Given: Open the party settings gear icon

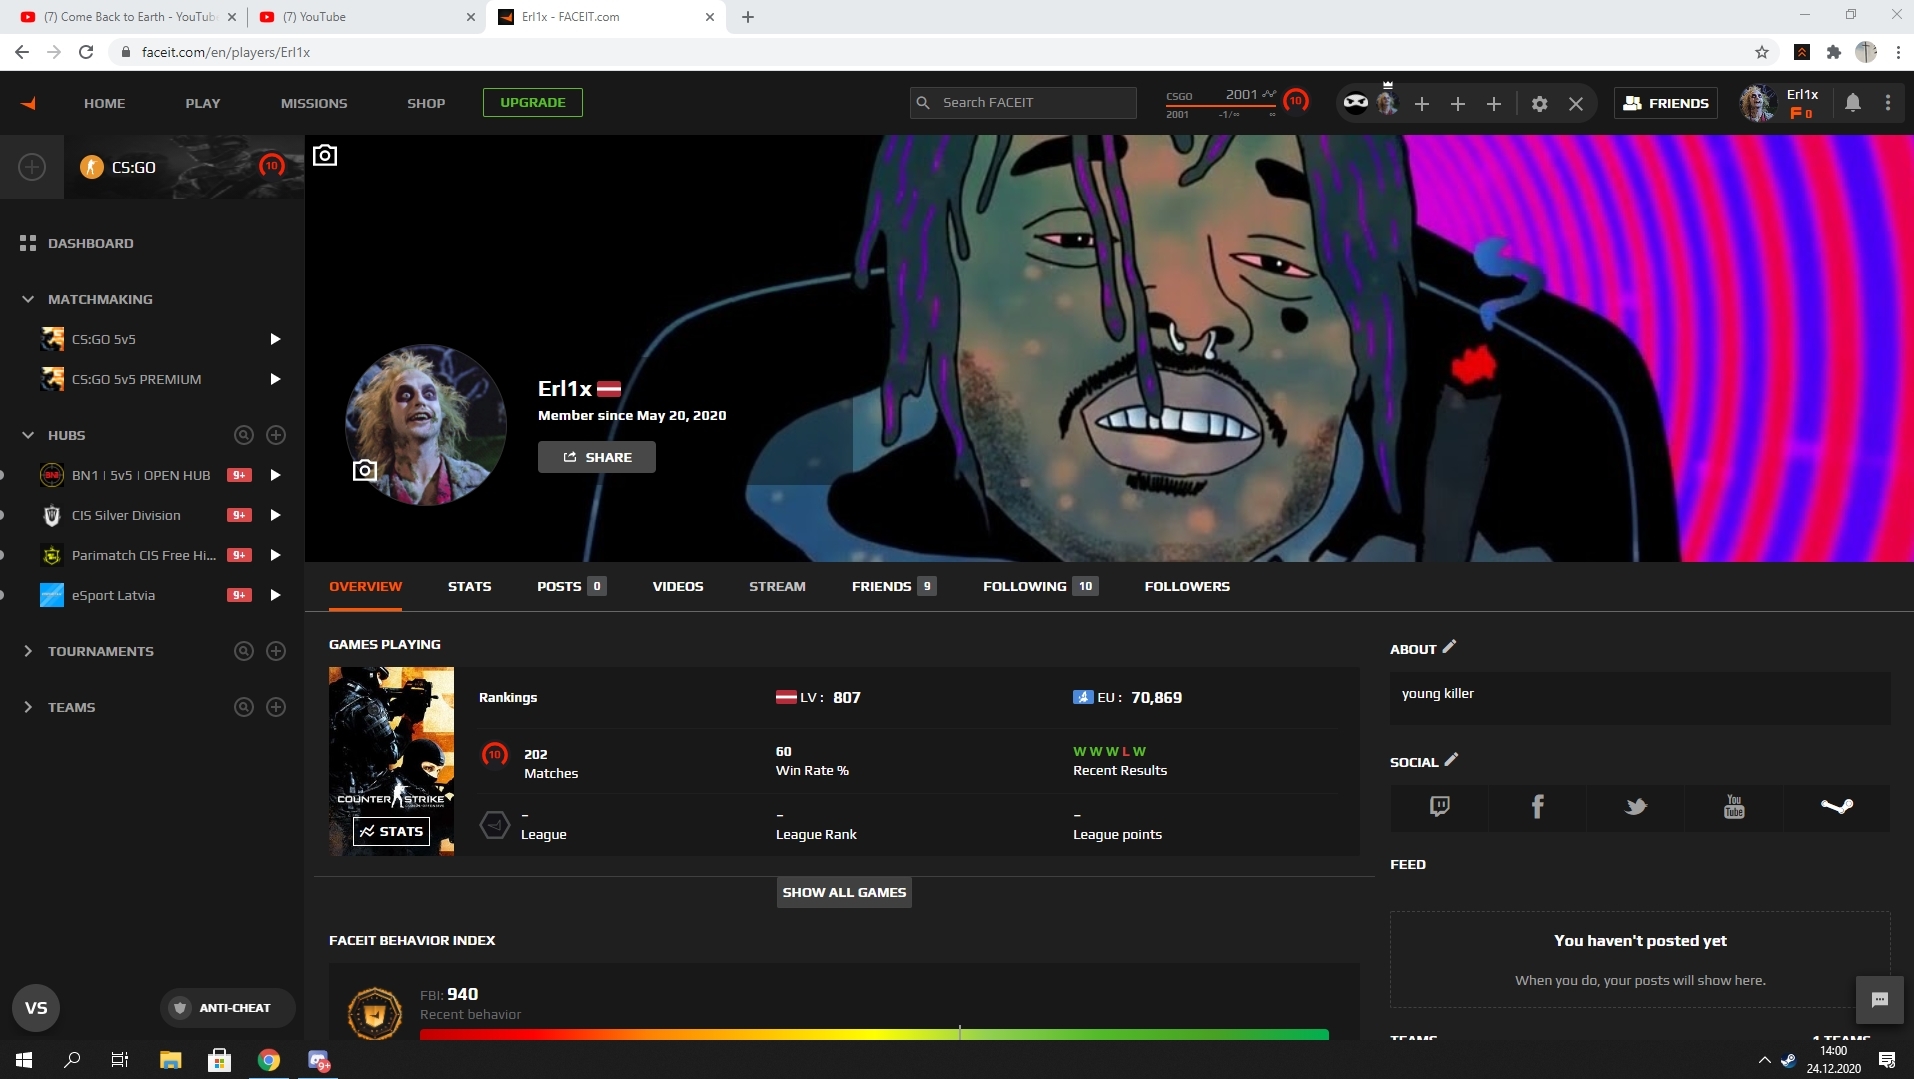Looking at the screenshot, I should tap(1539, 103).
